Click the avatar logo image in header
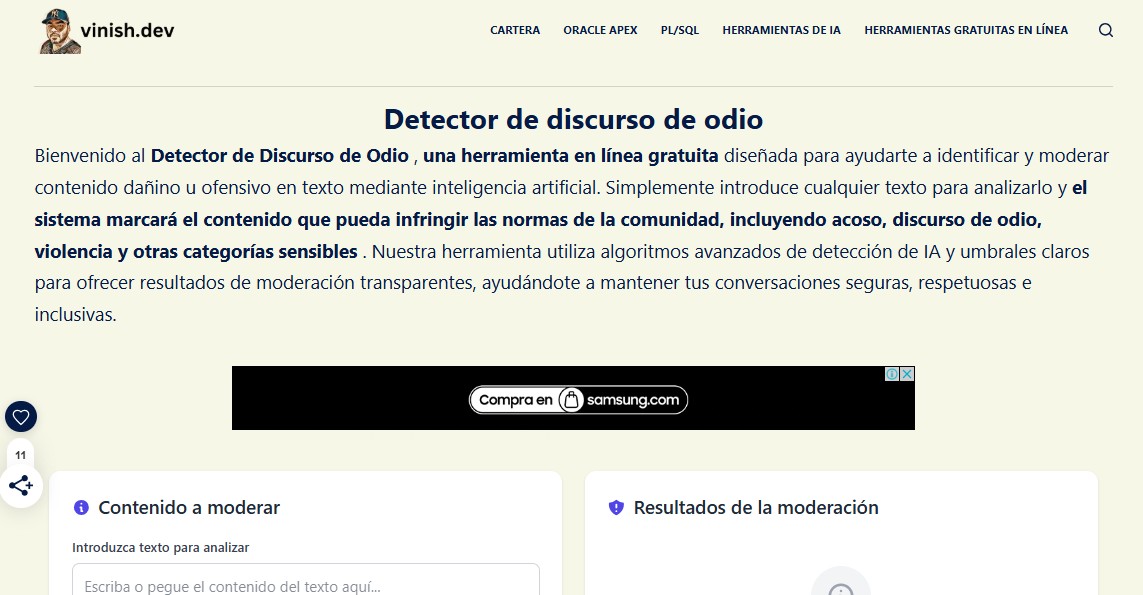 pos(59,31)
